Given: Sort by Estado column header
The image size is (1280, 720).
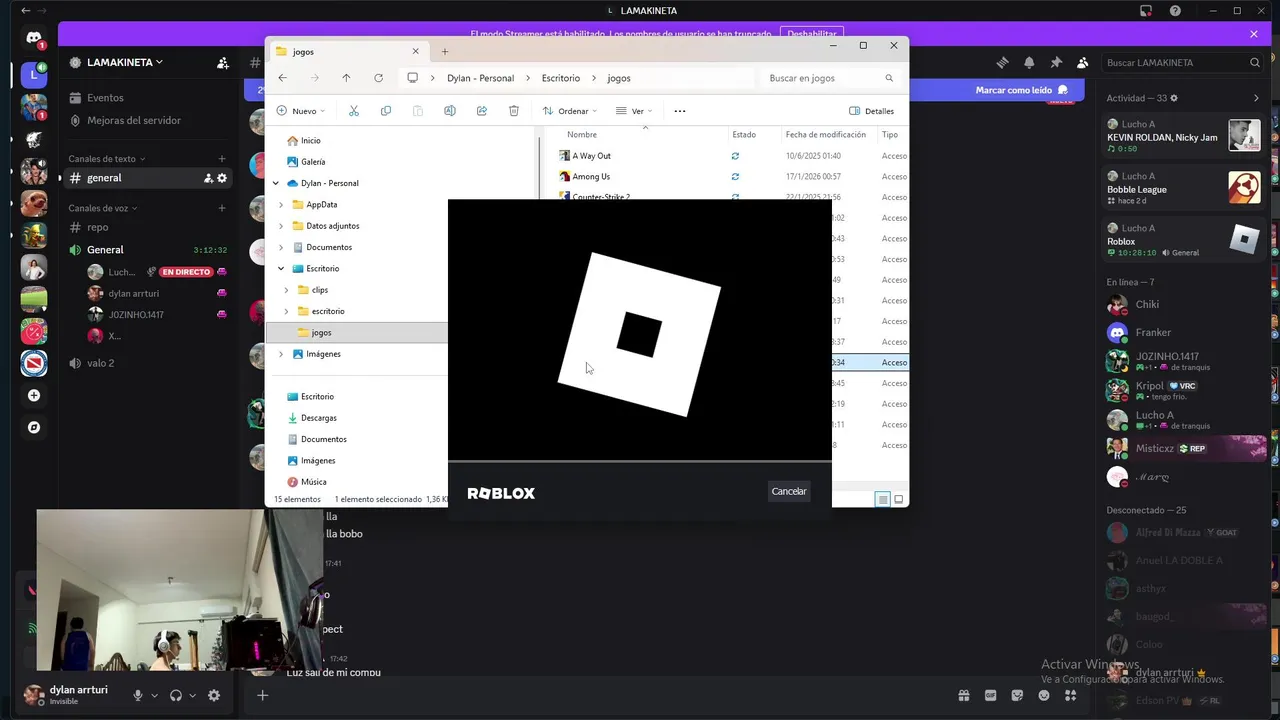Looking at the screenshot, I should 744,134.
